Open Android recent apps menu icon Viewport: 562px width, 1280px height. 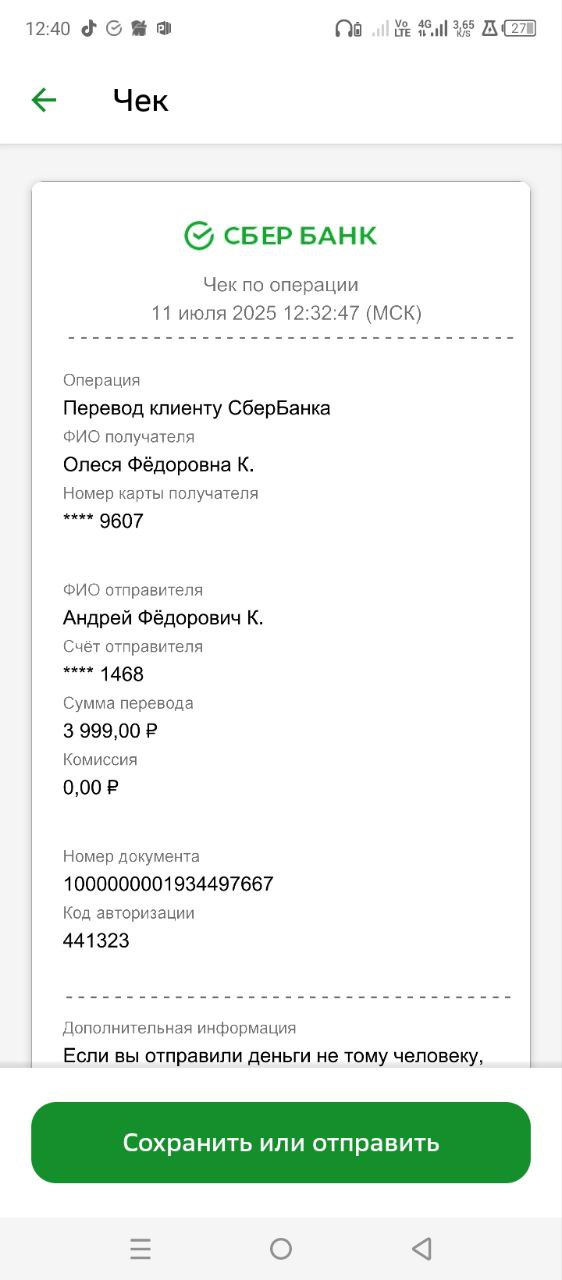(140, 1248)
